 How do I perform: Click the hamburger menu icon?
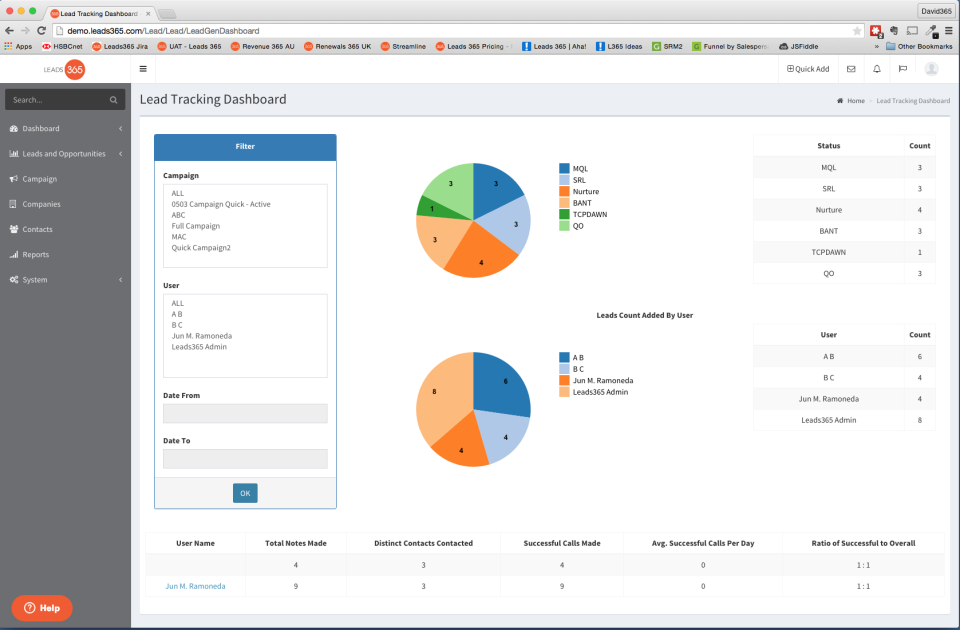[143, 69]
